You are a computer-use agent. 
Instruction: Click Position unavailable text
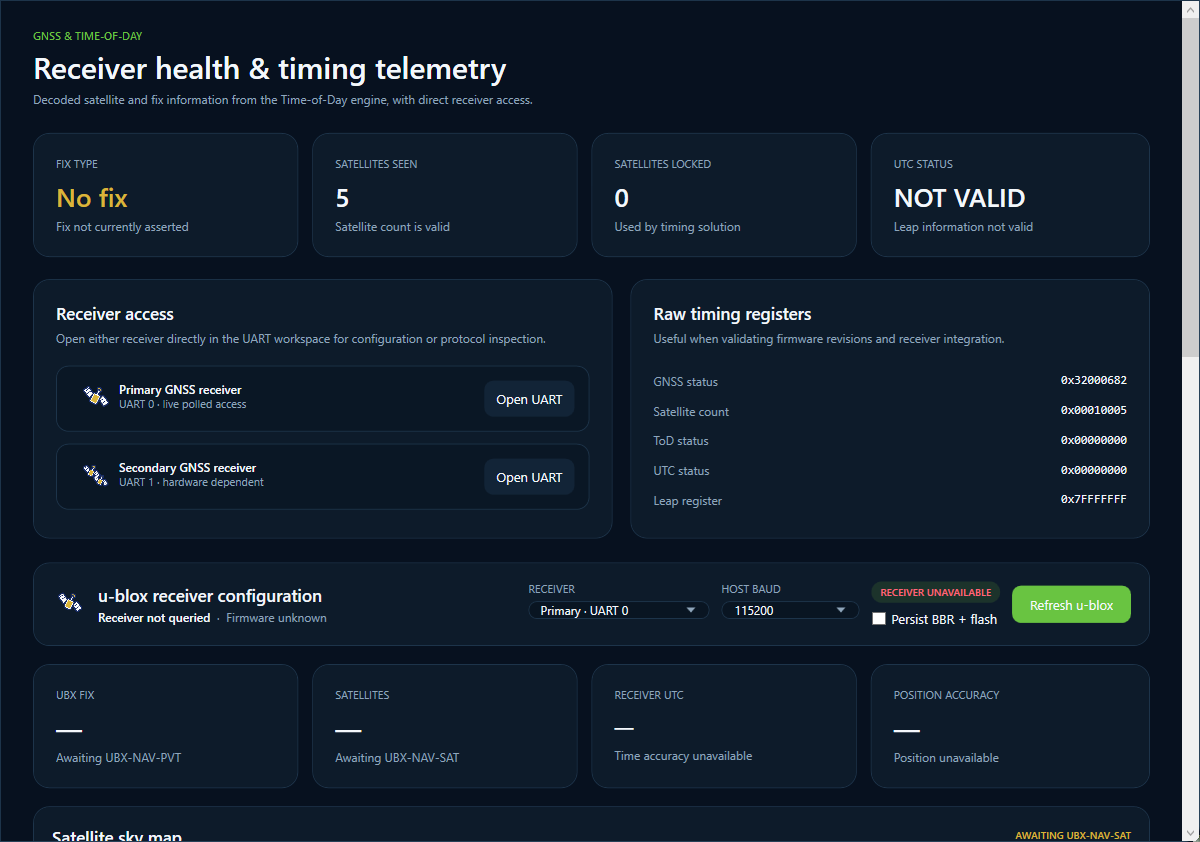tap(946, 758)
